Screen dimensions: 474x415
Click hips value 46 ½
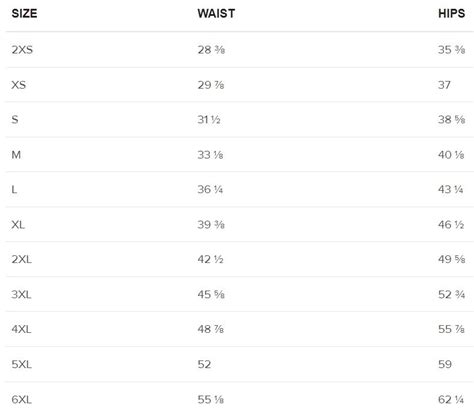tap(451, 225)
